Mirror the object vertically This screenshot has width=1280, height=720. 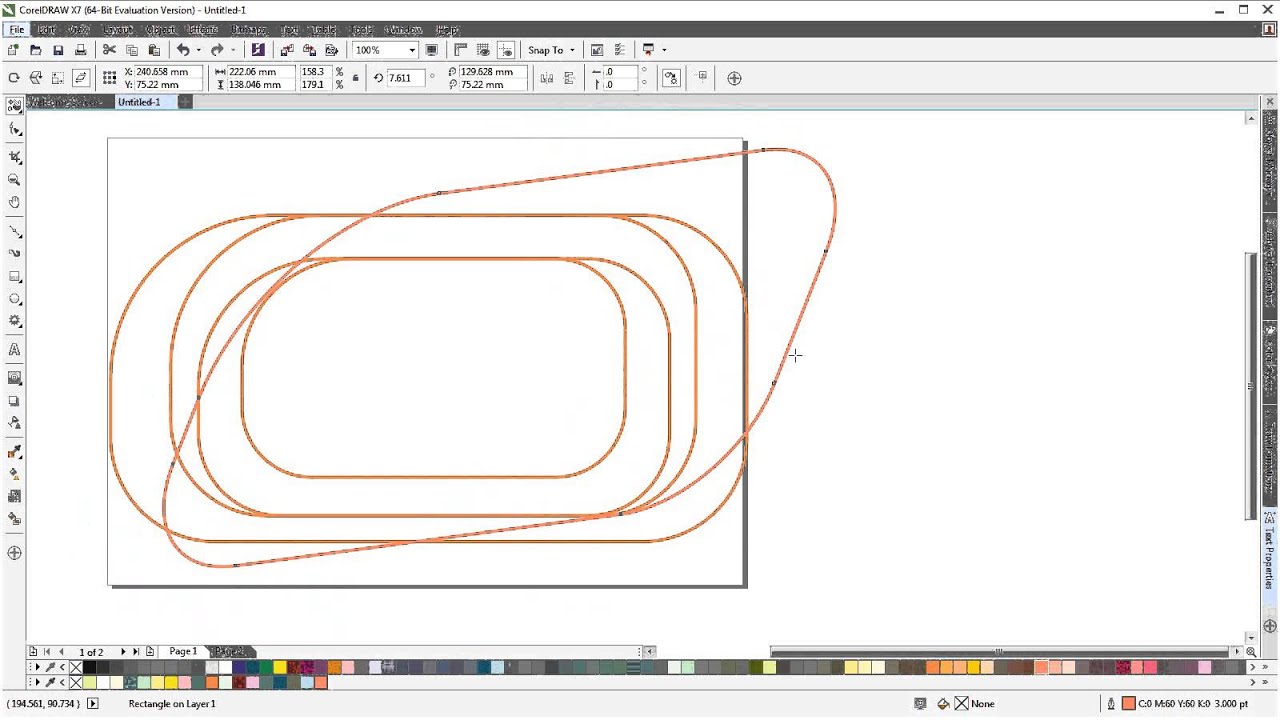(x=569, y=78)
